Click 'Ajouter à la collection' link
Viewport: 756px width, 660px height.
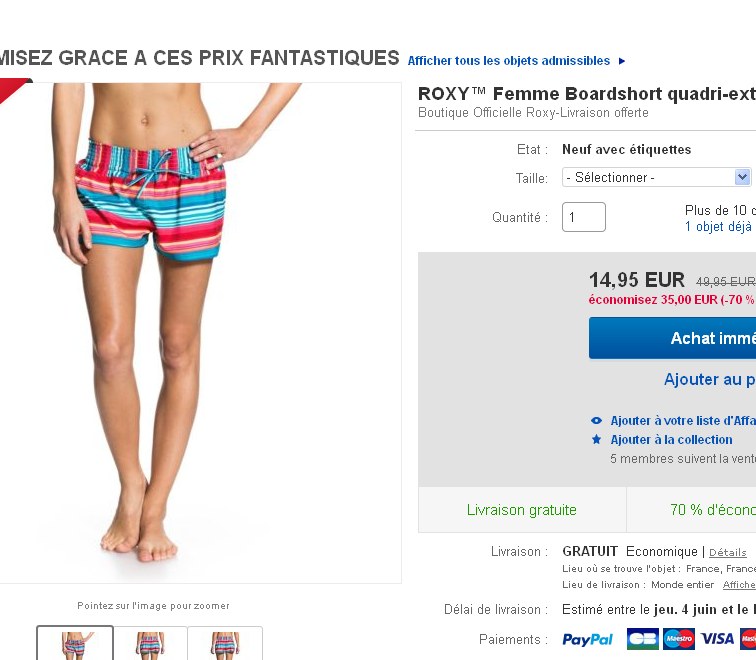click(671, 440)
